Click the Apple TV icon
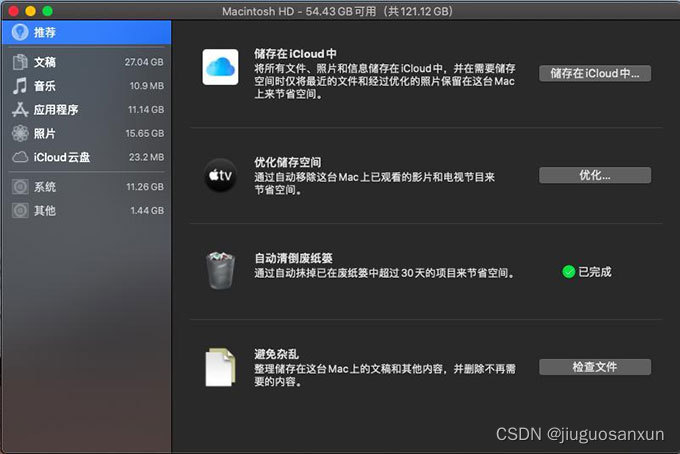This screenshot has height=454, width=680. 220,176
